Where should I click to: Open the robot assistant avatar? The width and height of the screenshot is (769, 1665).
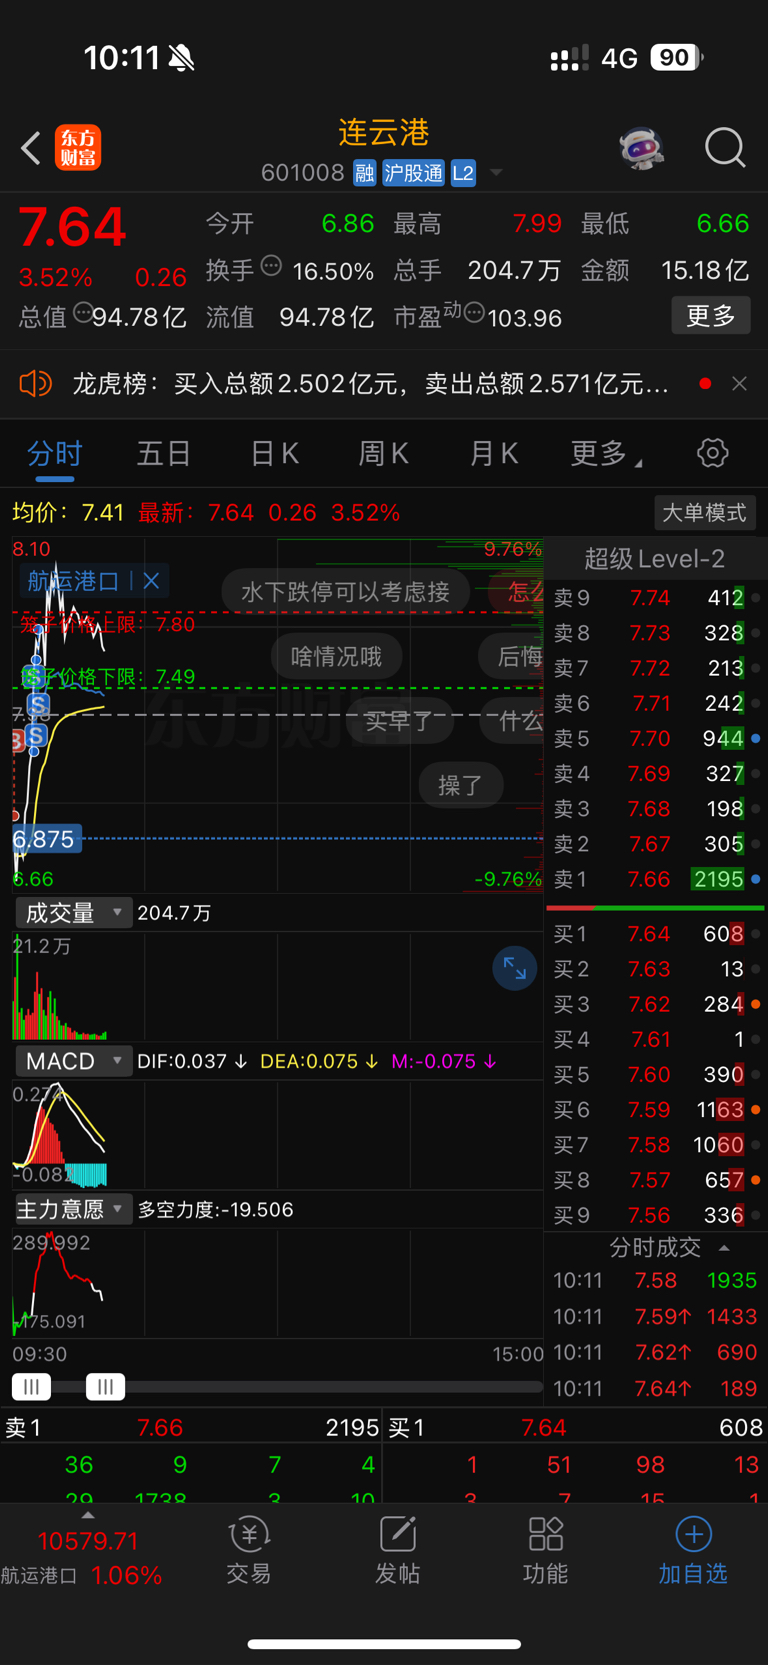click(641, 148)
